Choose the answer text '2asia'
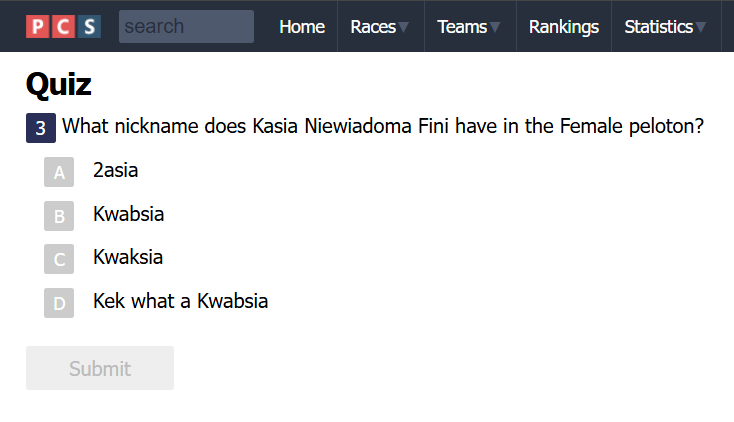 [x=115, y=171]
